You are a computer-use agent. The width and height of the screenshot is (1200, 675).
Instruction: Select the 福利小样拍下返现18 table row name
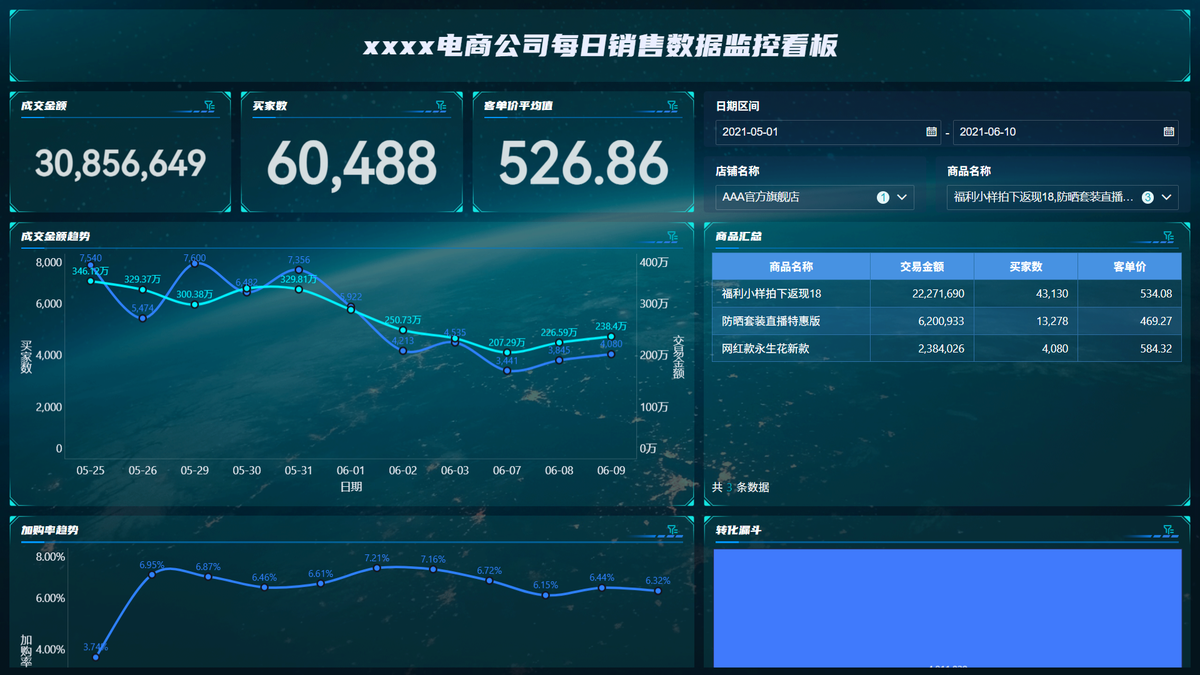(771, 294)
